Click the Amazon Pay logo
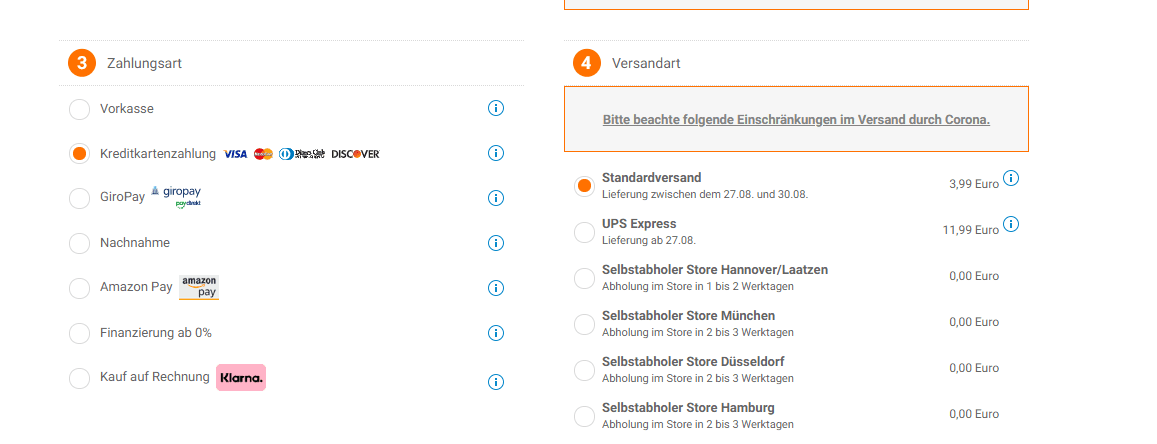Viewport: 1157px width, 444px height. [199, 288]
